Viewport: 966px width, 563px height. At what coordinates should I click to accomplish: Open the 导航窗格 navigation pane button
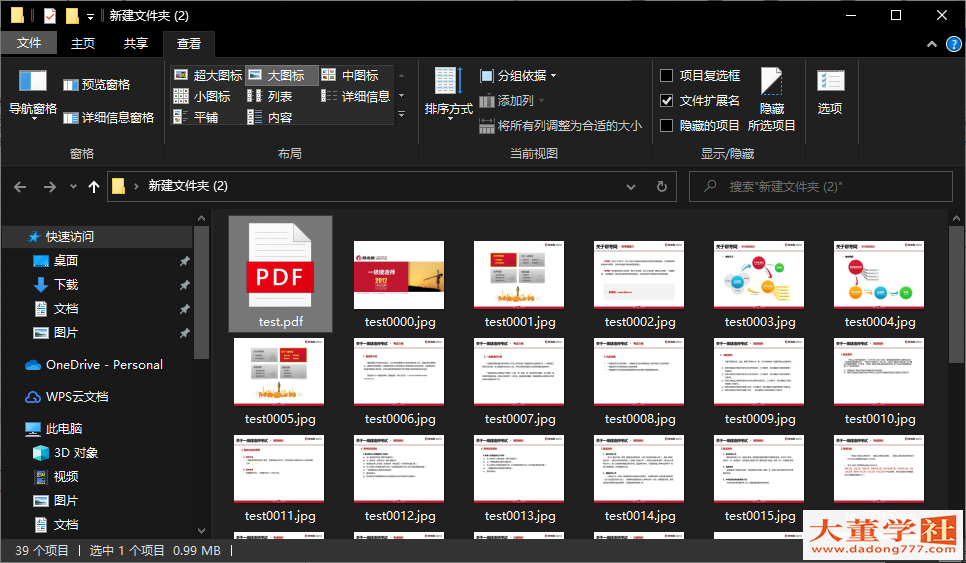tap(33, 94)
